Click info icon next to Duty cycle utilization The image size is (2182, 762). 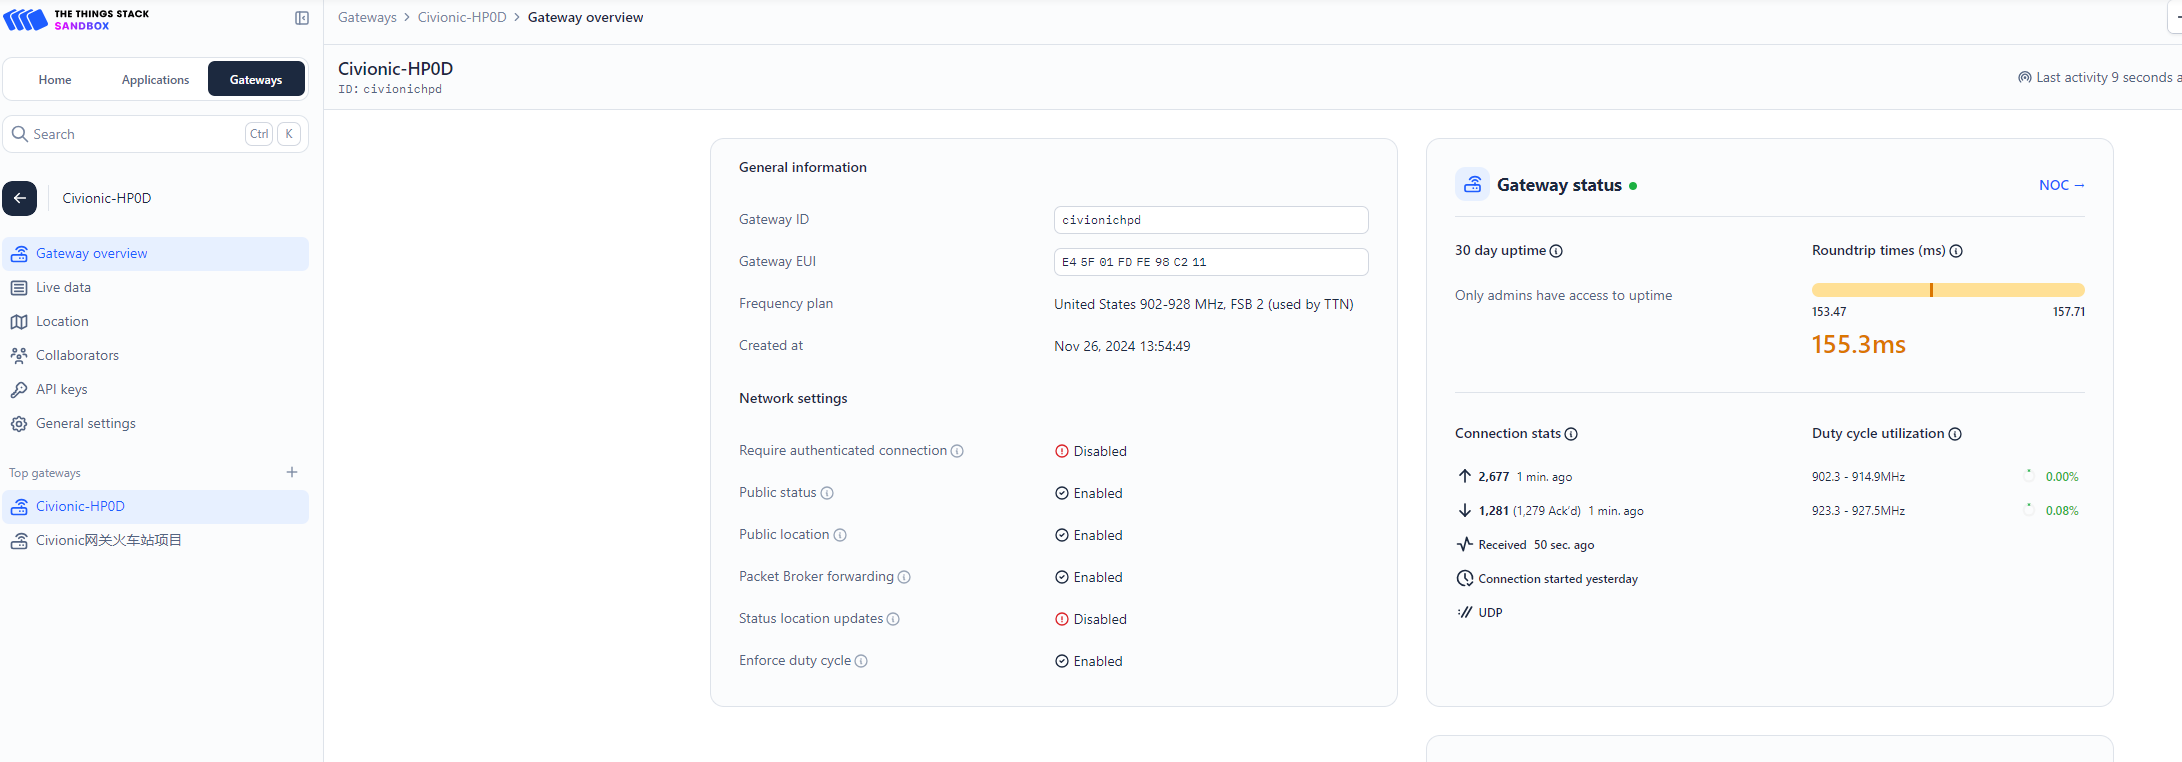tap(1955, 434)
